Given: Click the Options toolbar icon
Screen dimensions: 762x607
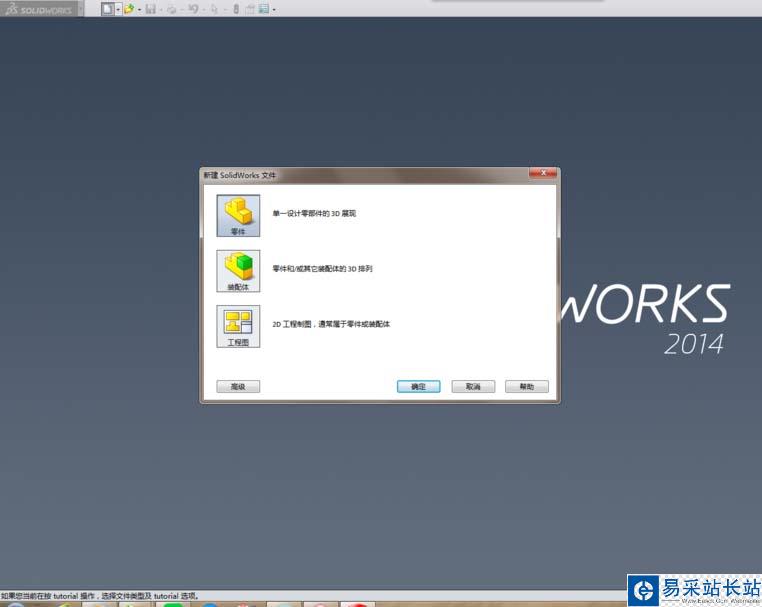Looking at the screenshot, I should click(x=264, y=9).
